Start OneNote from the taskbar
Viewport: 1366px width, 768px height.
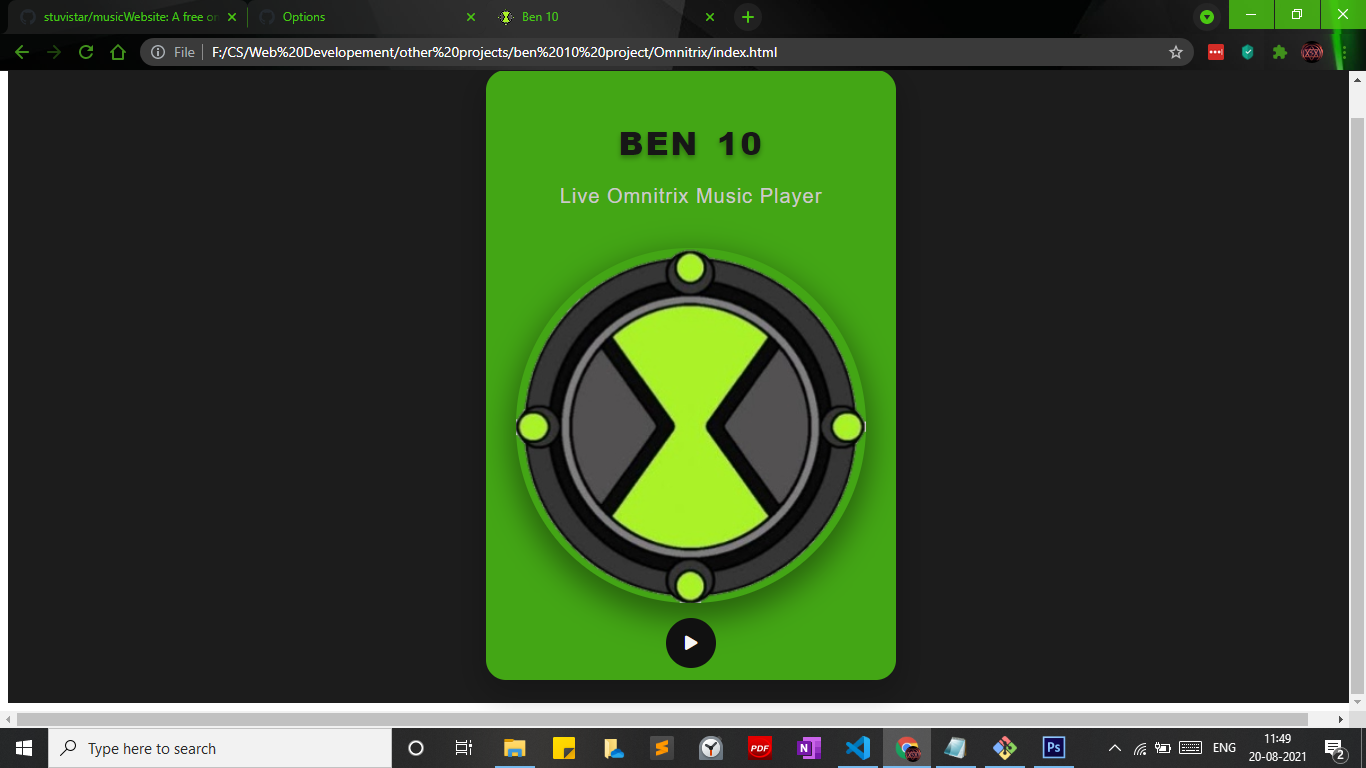(x=808, y=748)
